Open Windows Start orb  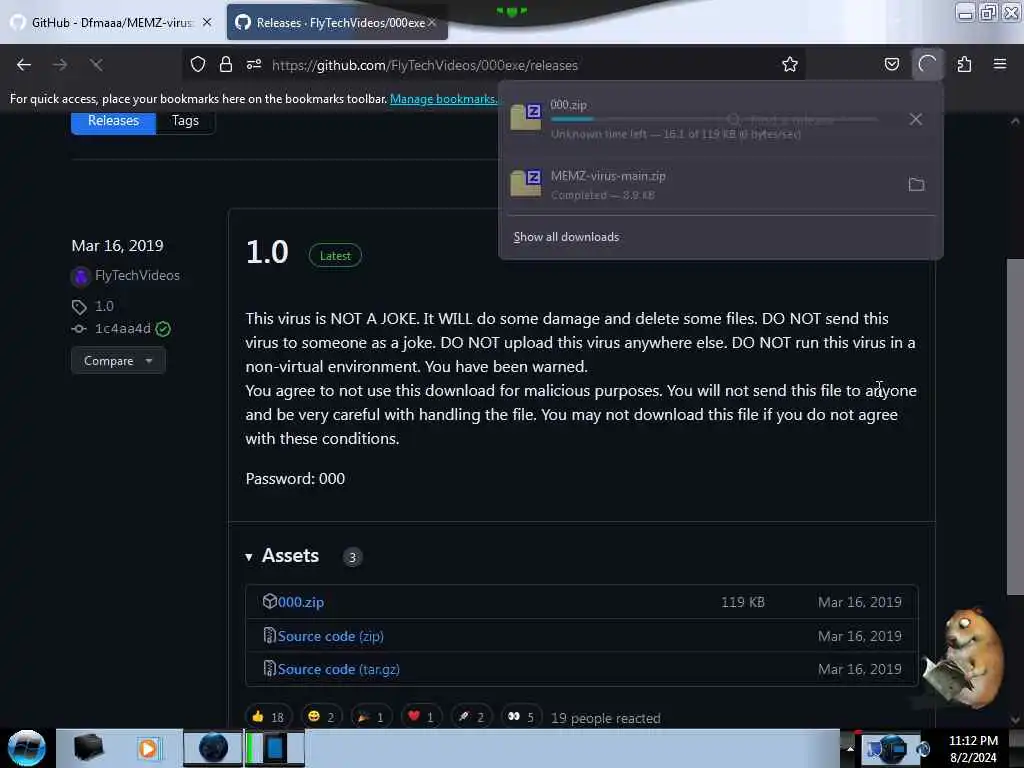click(26, 748)
